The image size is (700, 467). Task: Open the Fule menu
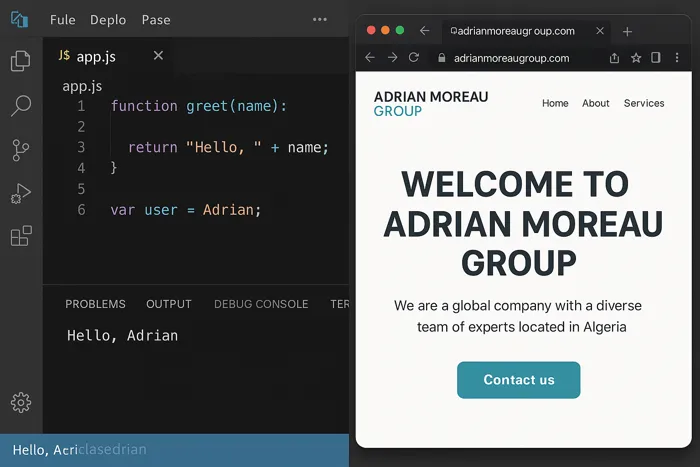click(62, 20)
